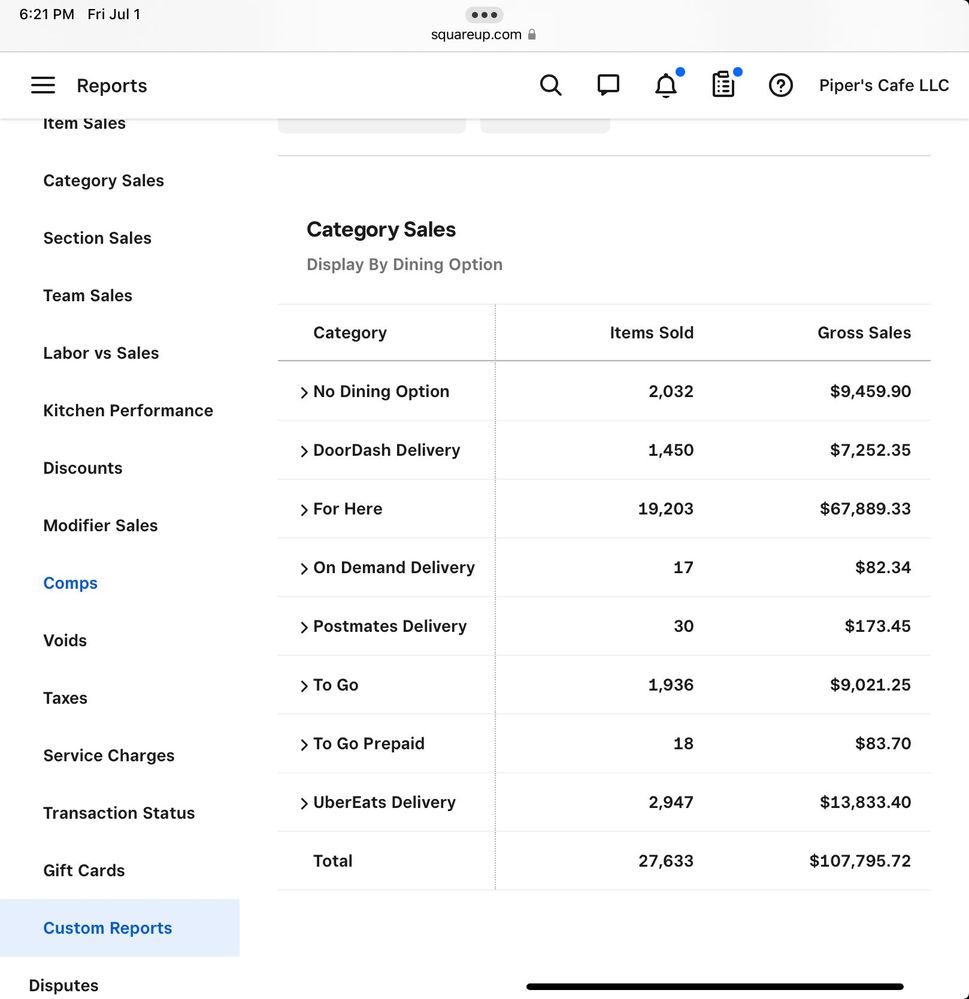Screen dimensions: 969x999
Task: Open Category Sales in the sidebar
Action: tap(103, 181)
